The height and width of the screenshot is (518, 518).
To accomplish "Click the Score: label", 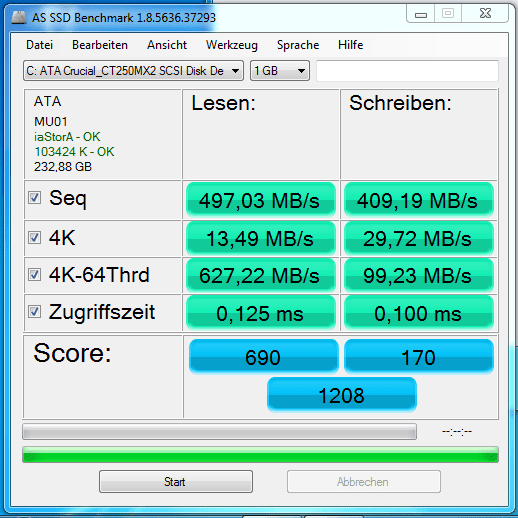I will click(72, 353).
